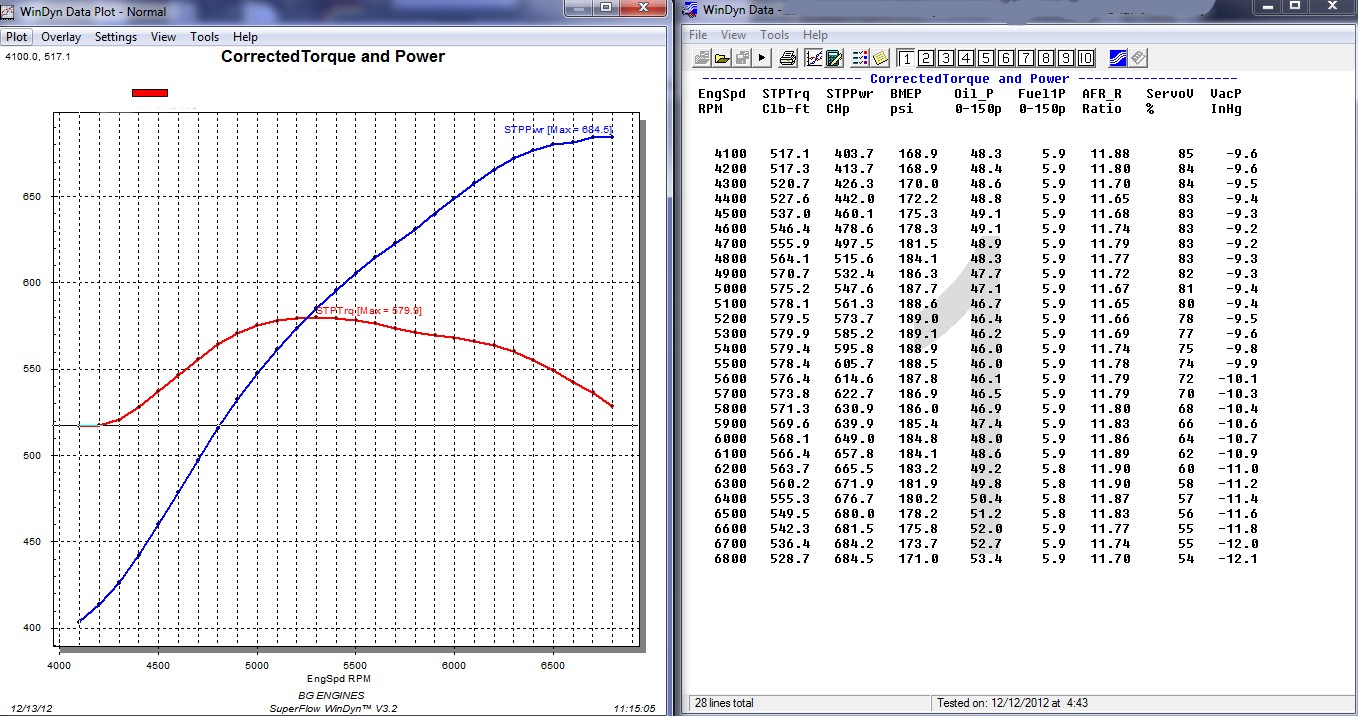Click the yellow sticky note toolbar icon
This screenshot has height=716, width=1358.
[880, 57]
